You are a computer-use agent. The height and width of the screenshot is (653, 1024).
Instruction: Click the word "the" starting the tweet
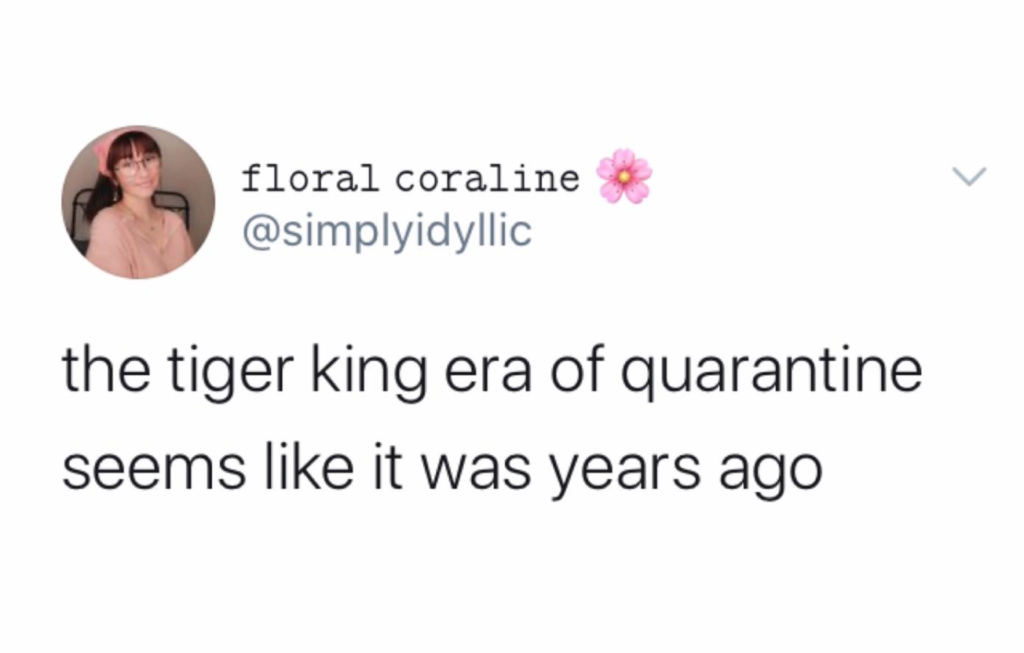[x=106, y=370]
